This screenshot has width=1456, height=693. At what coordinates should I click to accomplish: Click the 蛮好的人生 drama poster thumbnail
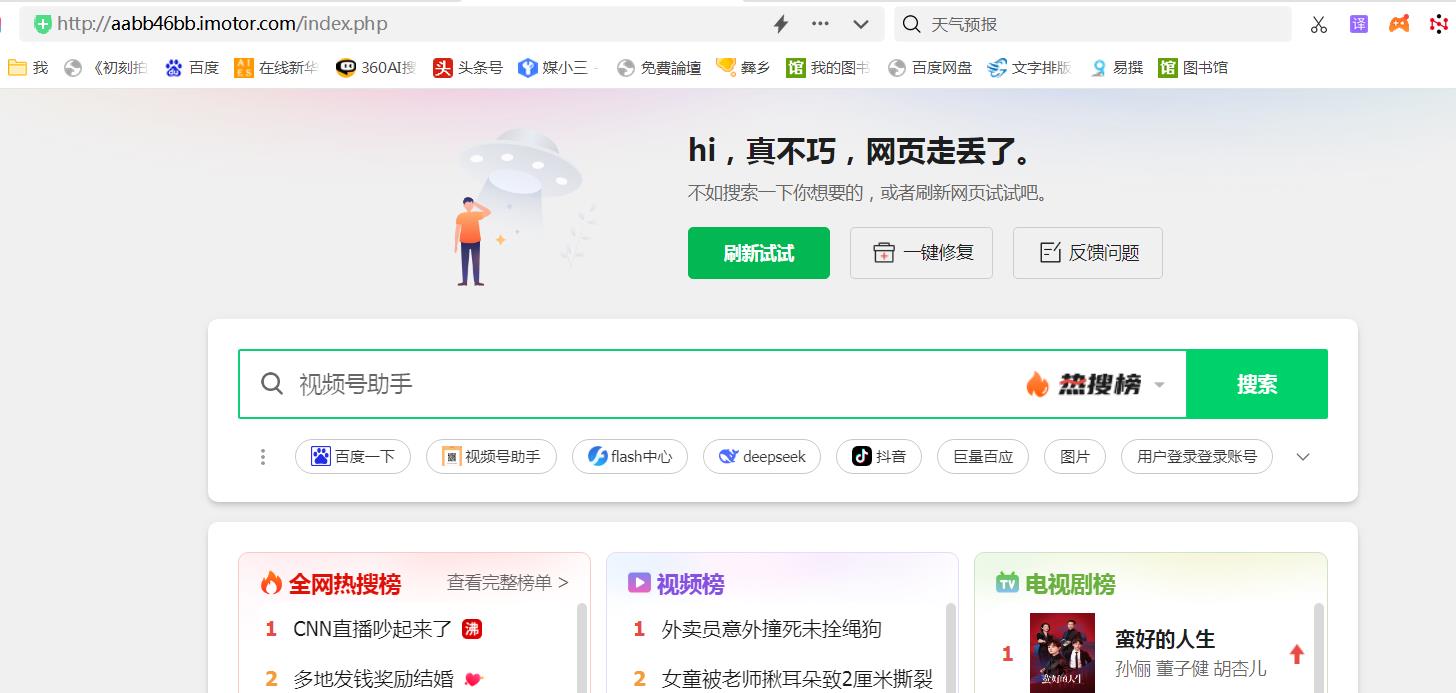(1062, 652)
